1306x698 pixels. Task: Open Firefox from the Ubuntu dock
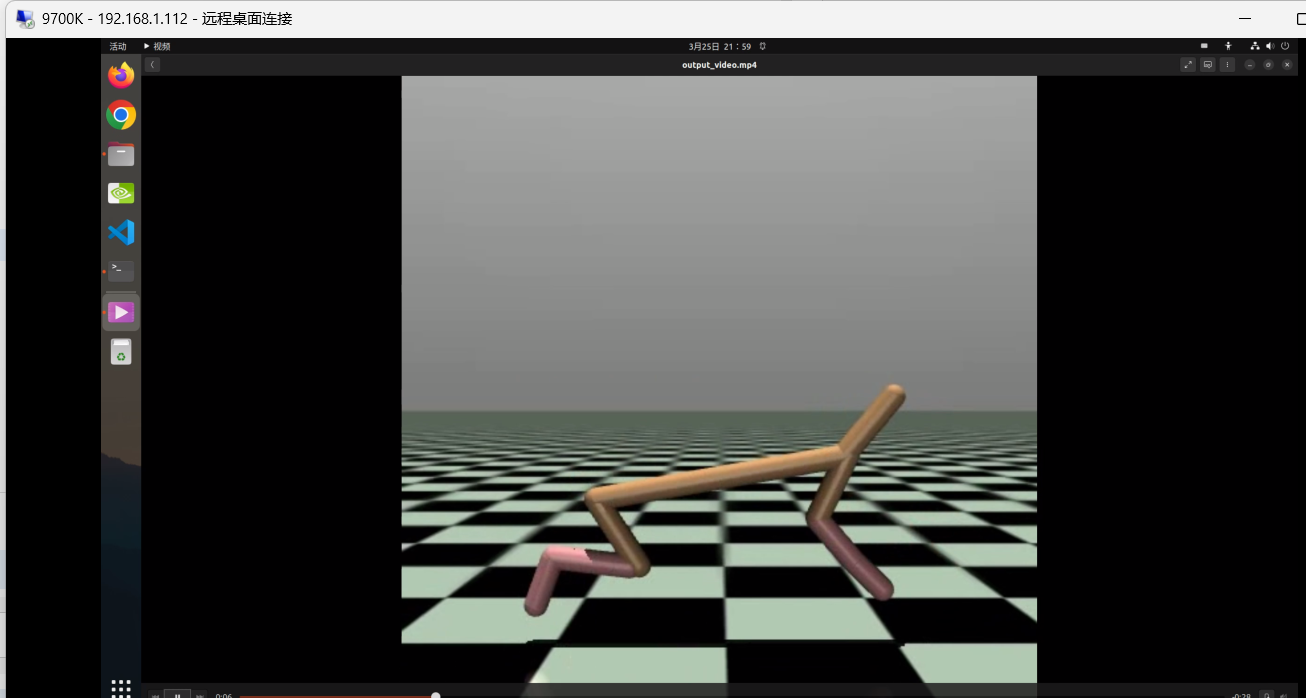pos(121,75)
